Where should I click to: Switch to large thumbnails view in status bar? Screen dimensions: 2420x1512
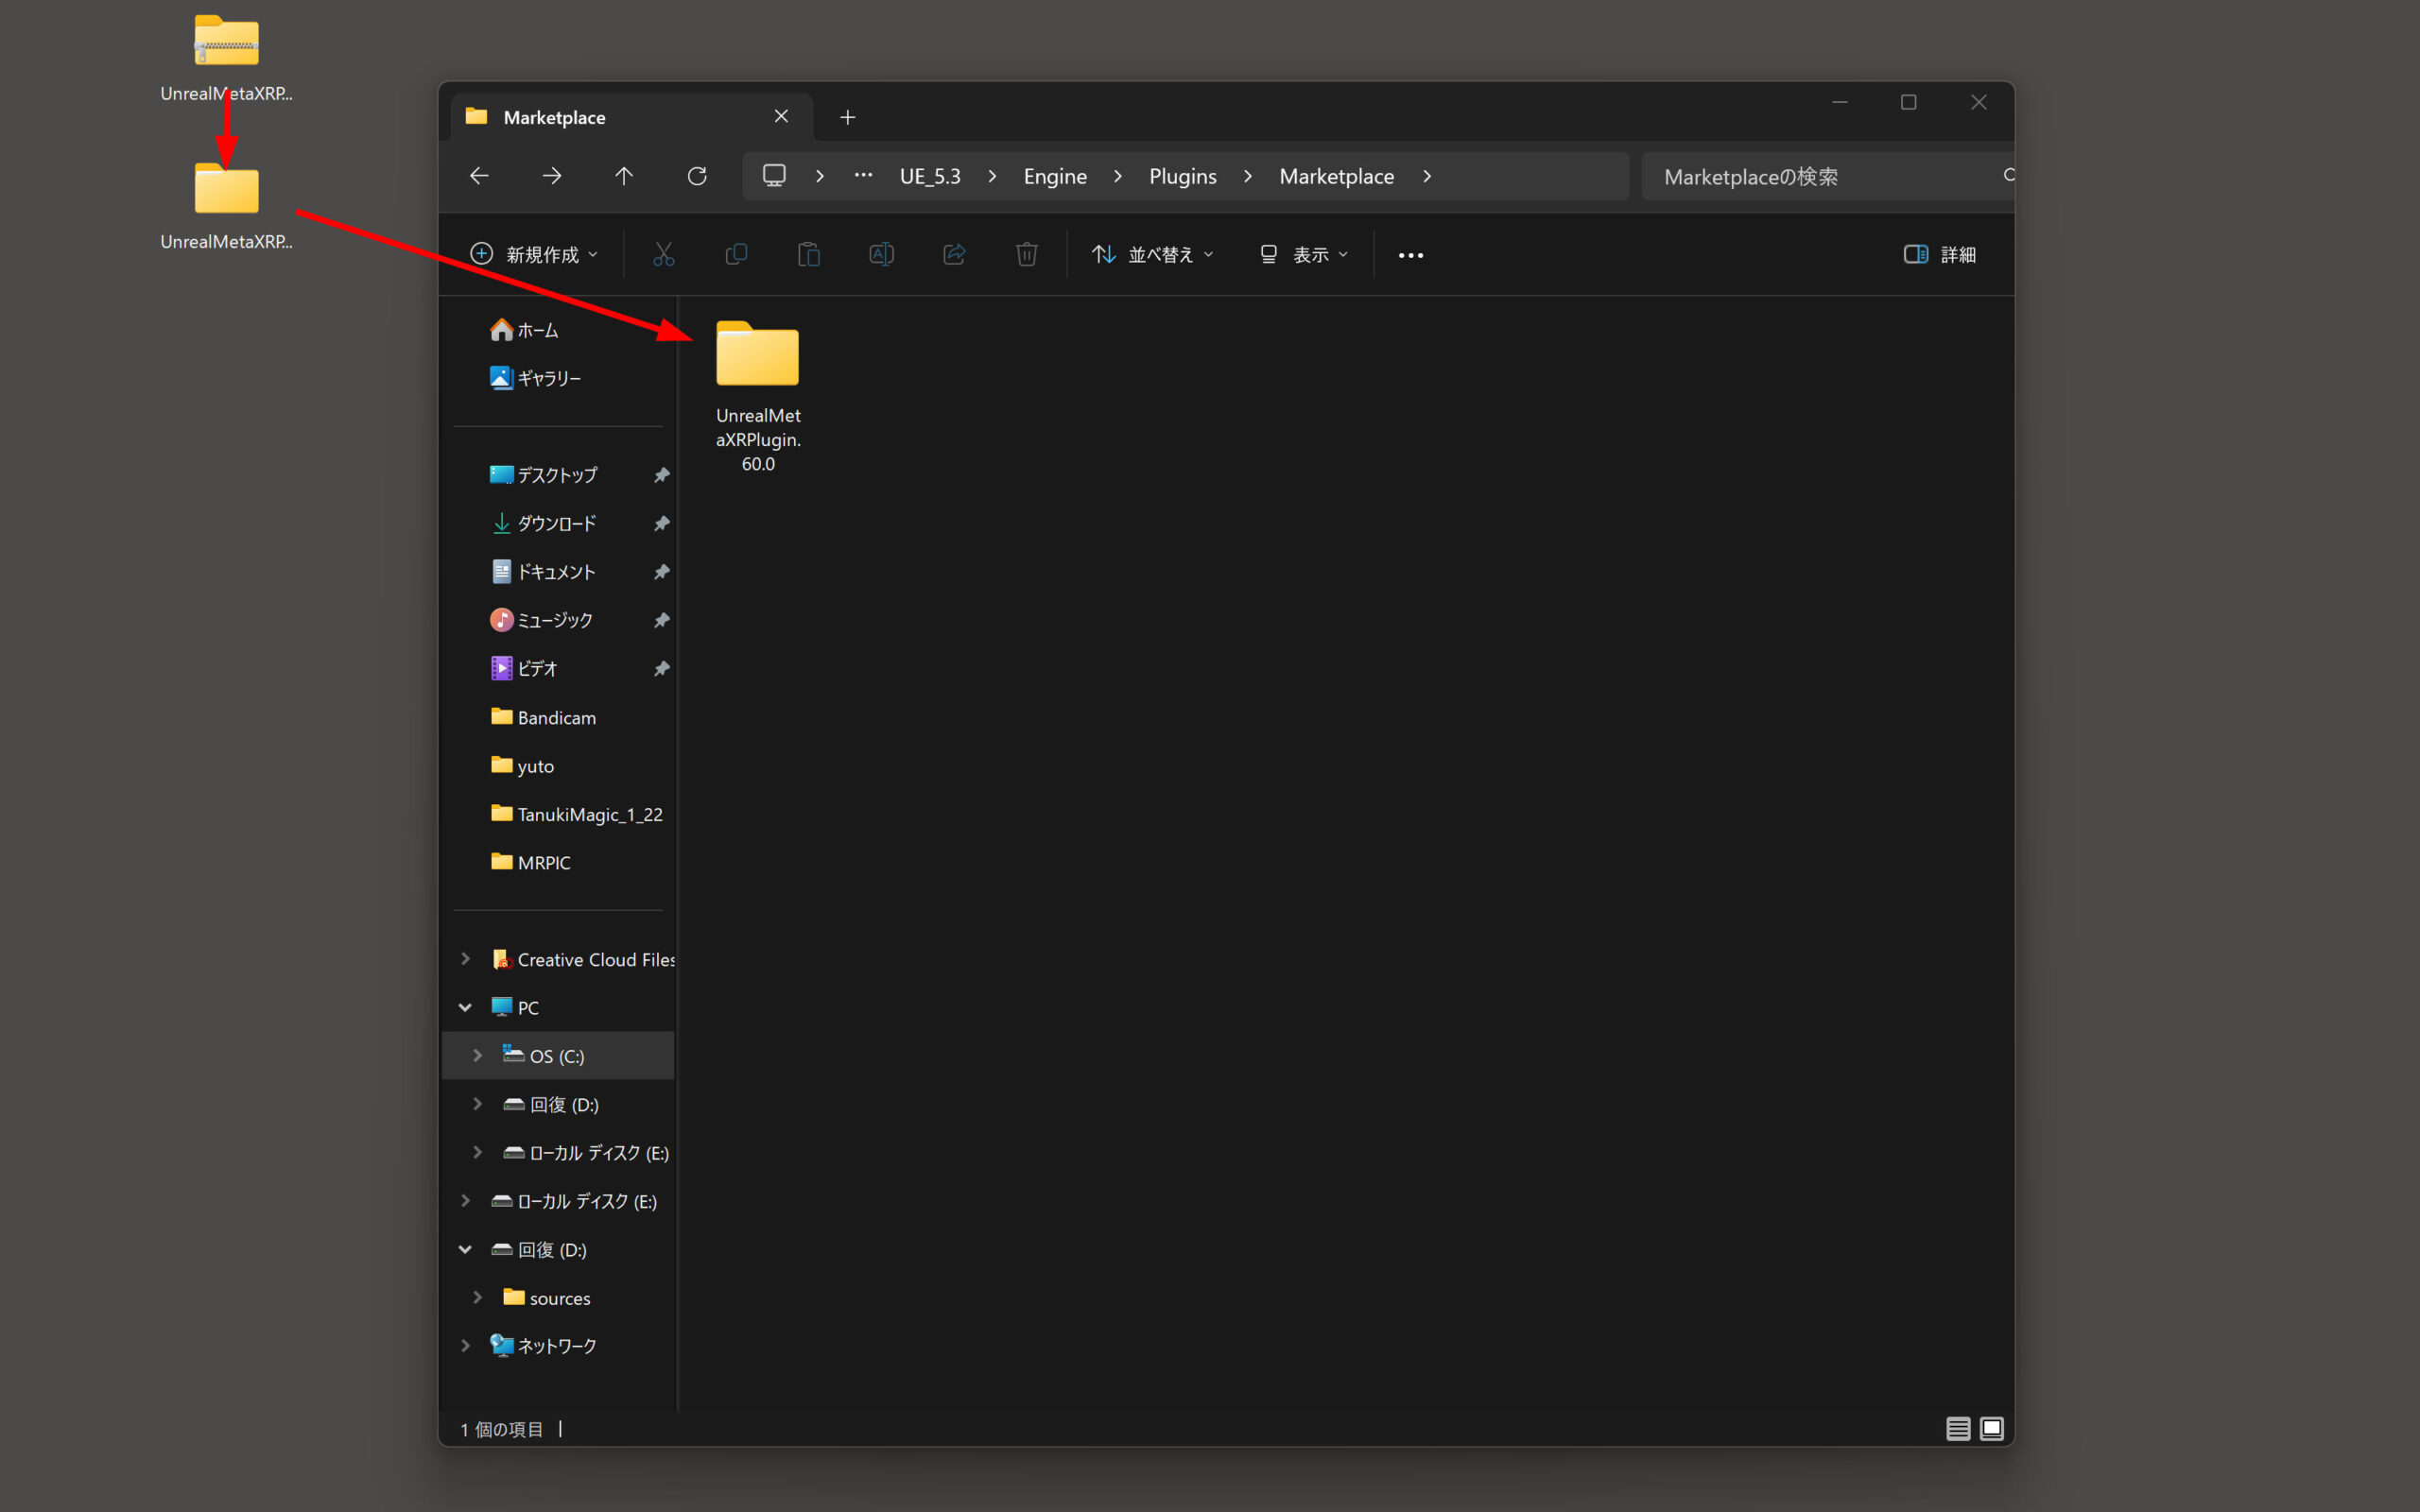pyautogui.click(x=1991, y=1429)
